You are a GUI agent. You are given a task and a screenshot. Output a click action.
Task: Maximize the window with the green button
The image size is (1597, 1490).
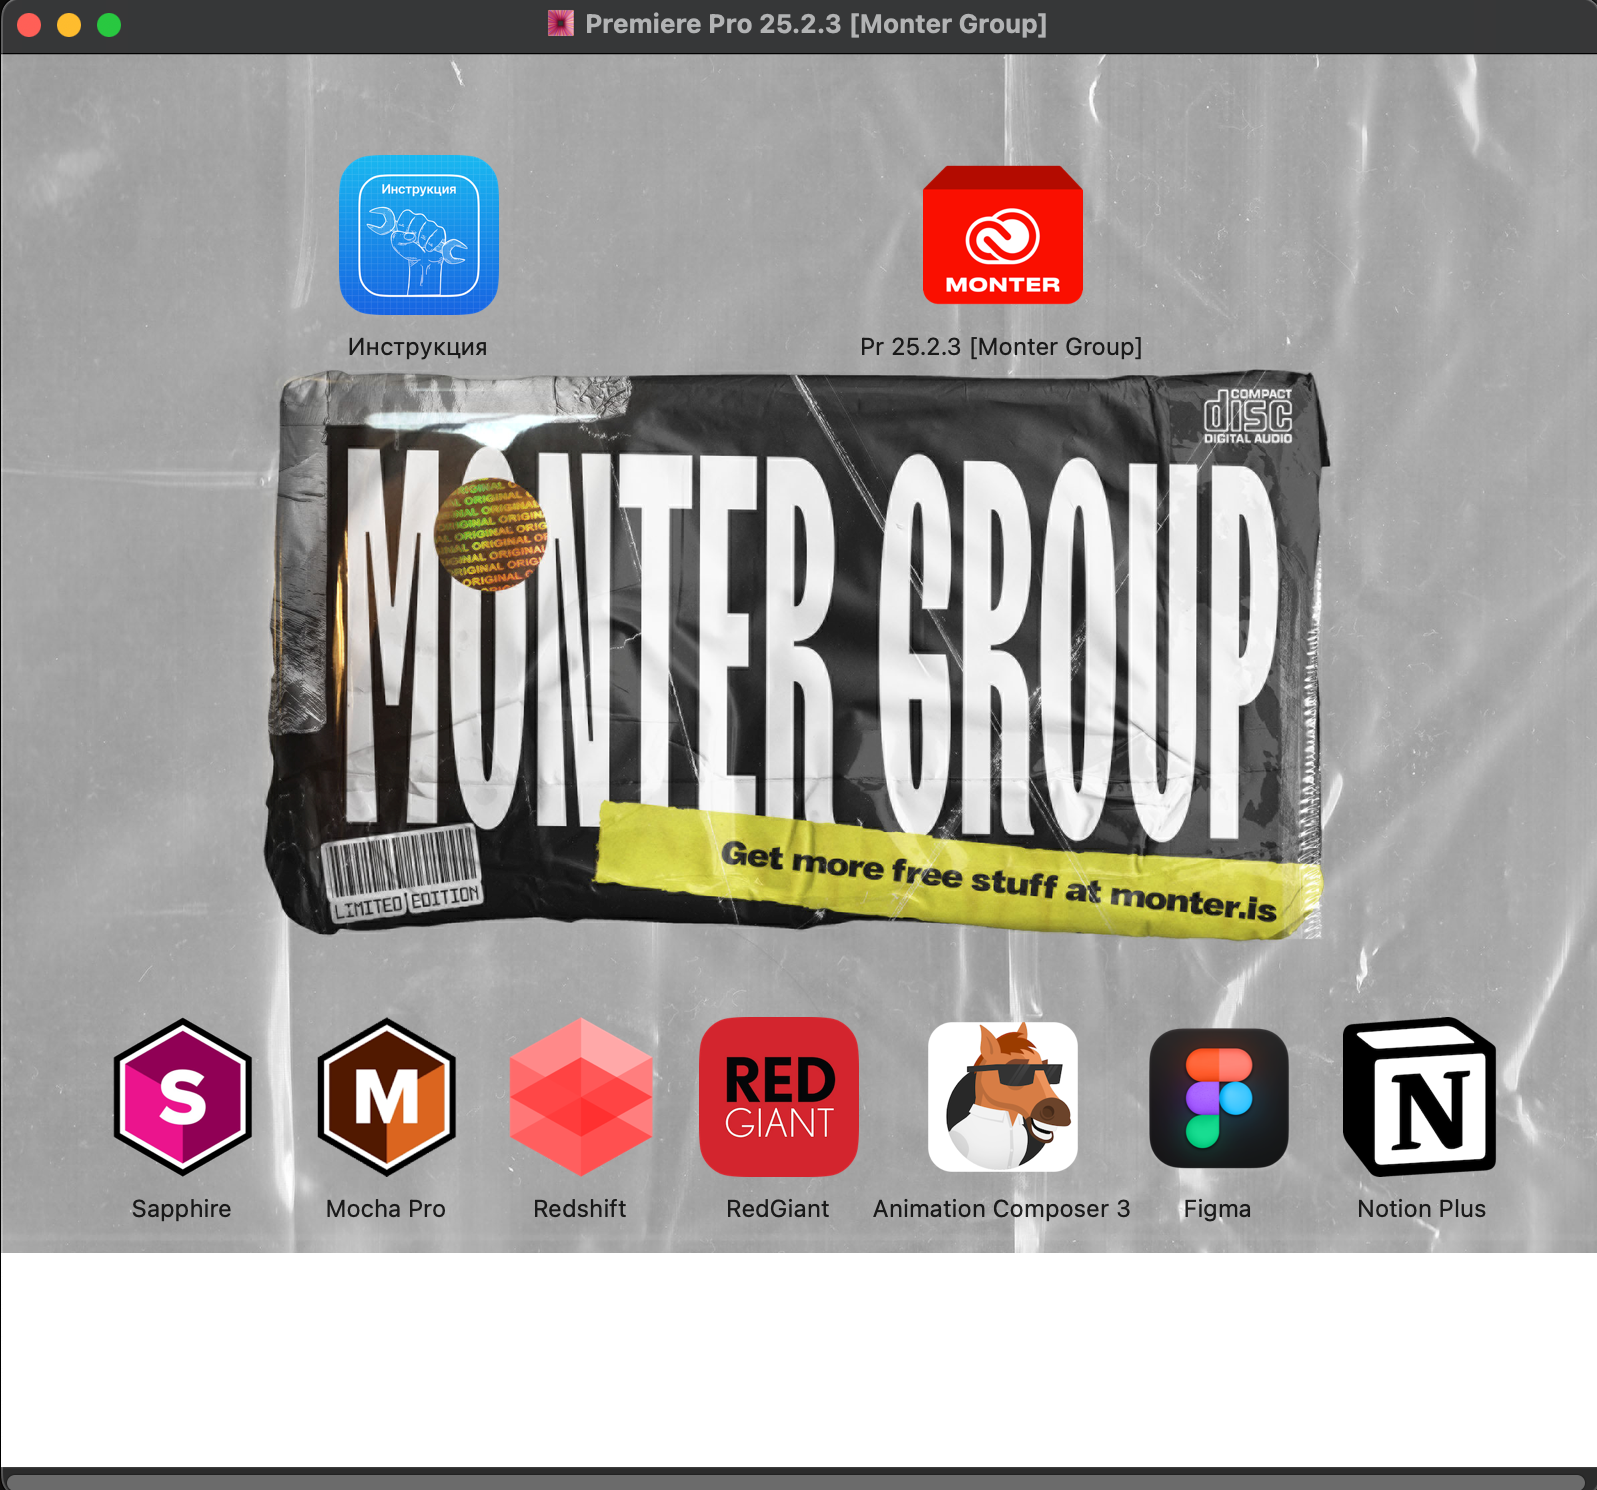[109, 25]
